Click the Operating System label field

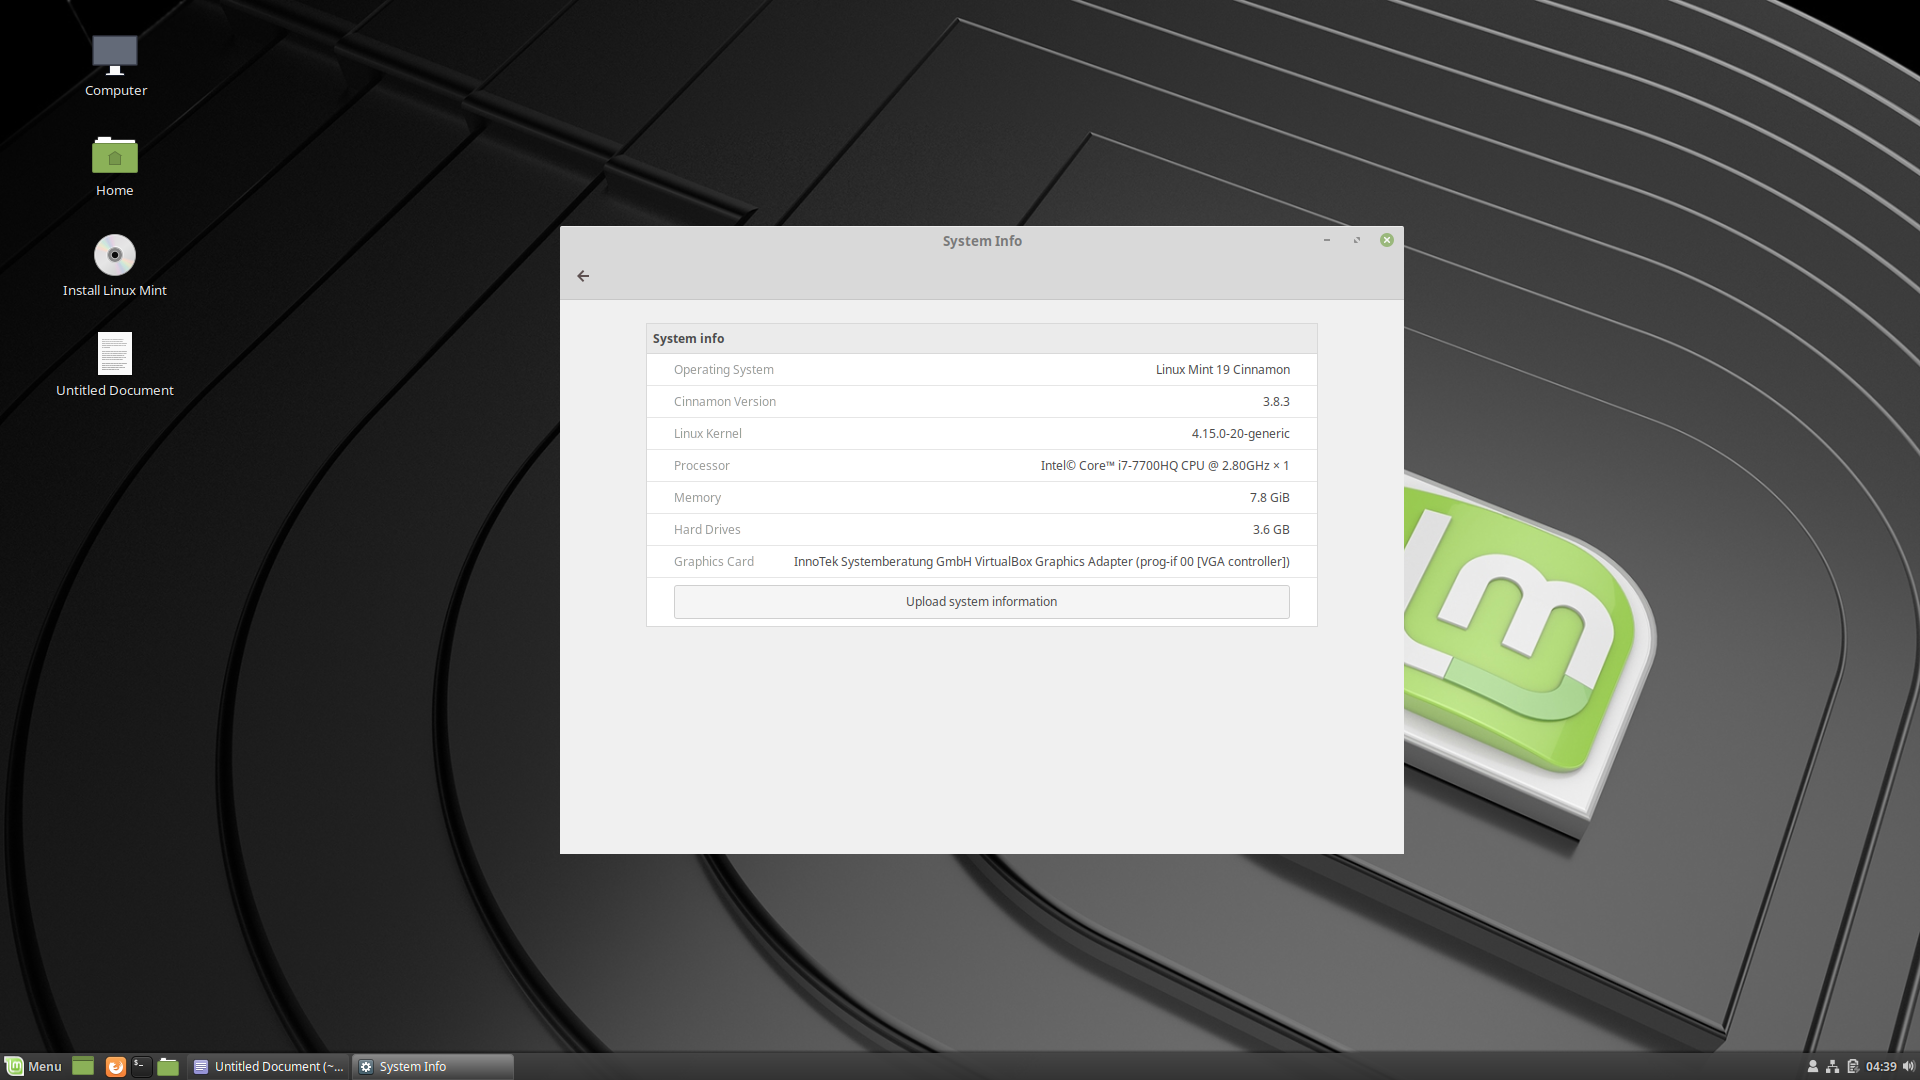pyautogui.click(x=724, y=369)
